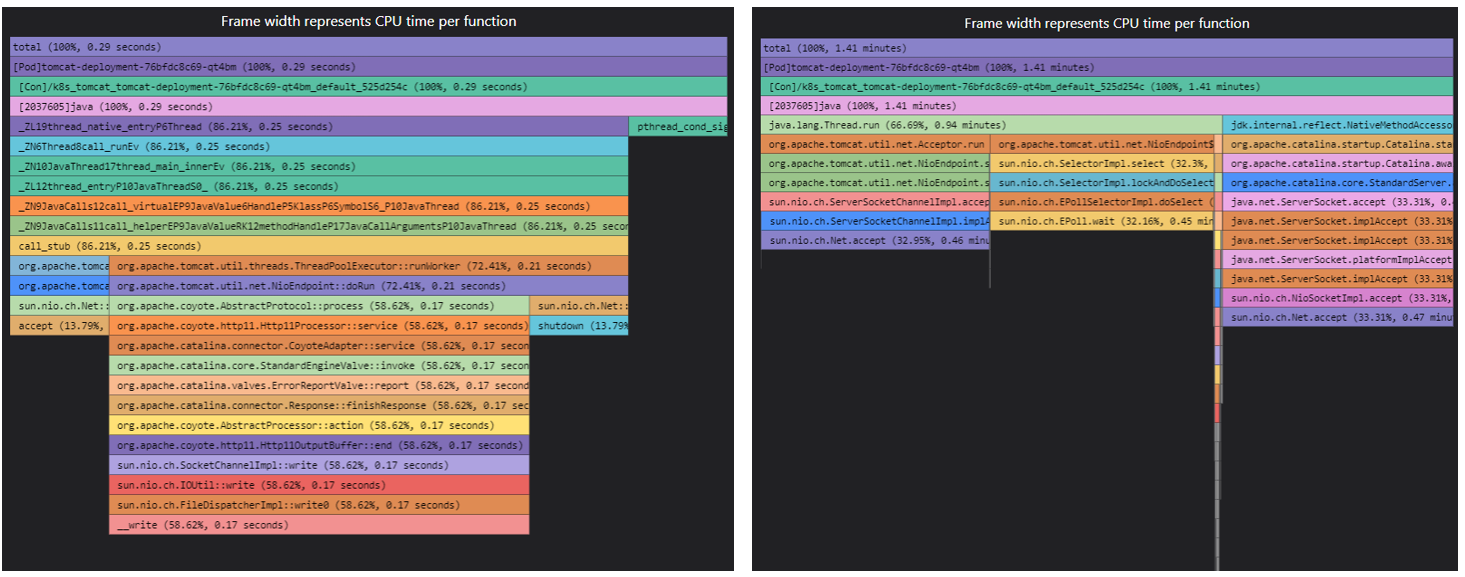Select the accept (13.79%) frame
This screenshot has height=577, width=1465.
click(59, 326)
